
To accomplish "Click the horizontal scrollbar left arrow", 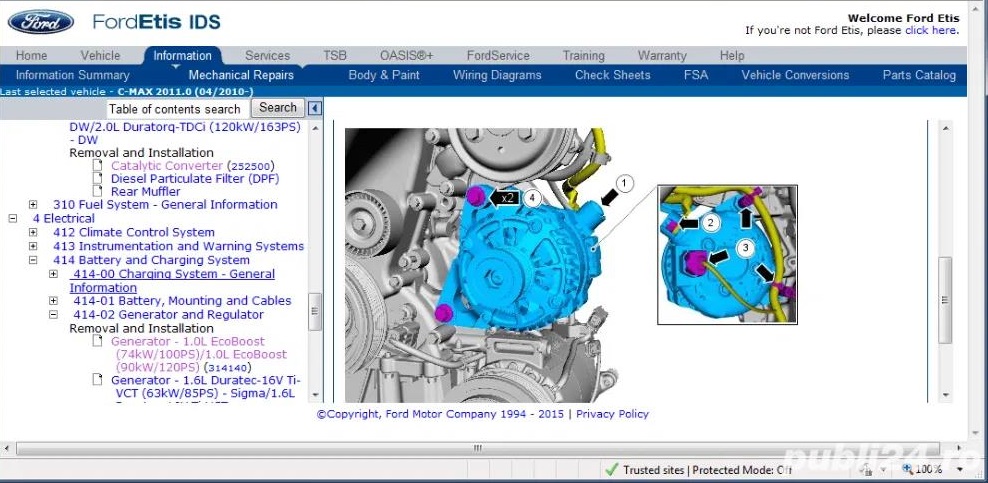I will [x=7, y=448].
